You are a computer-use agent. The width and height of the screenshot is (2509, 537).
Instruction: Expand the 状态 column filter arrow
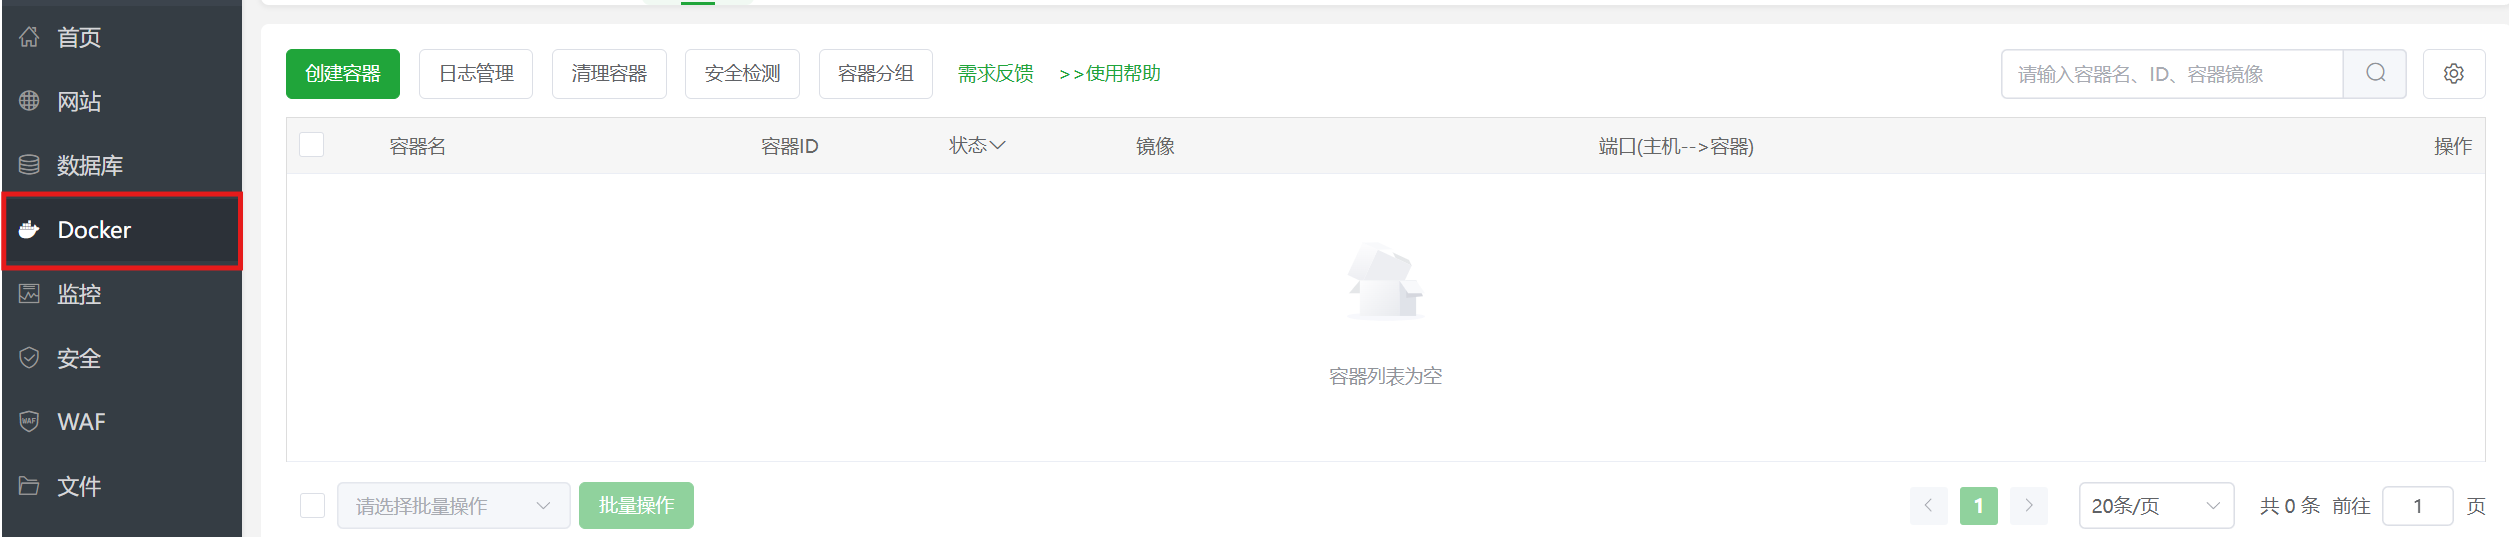(x=997, y=145)
